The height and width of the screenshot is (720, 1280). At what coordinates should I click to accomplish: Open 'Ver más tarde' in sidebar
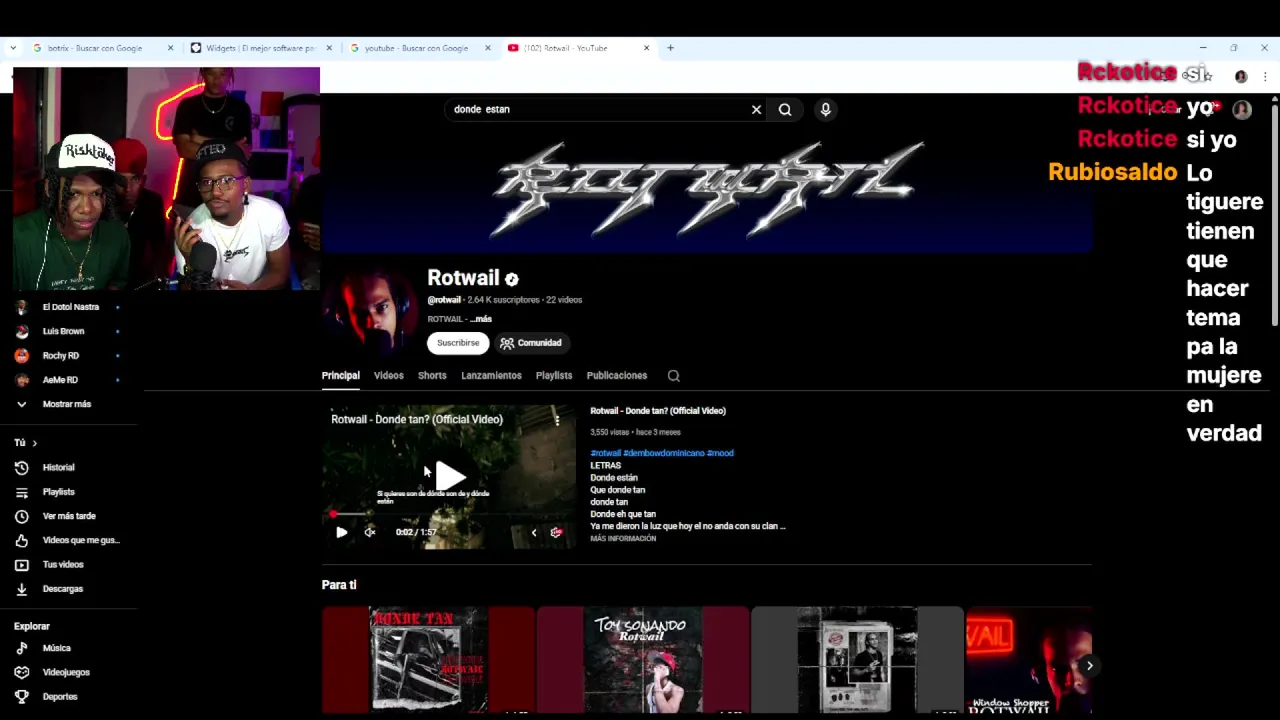coord(70,516)
